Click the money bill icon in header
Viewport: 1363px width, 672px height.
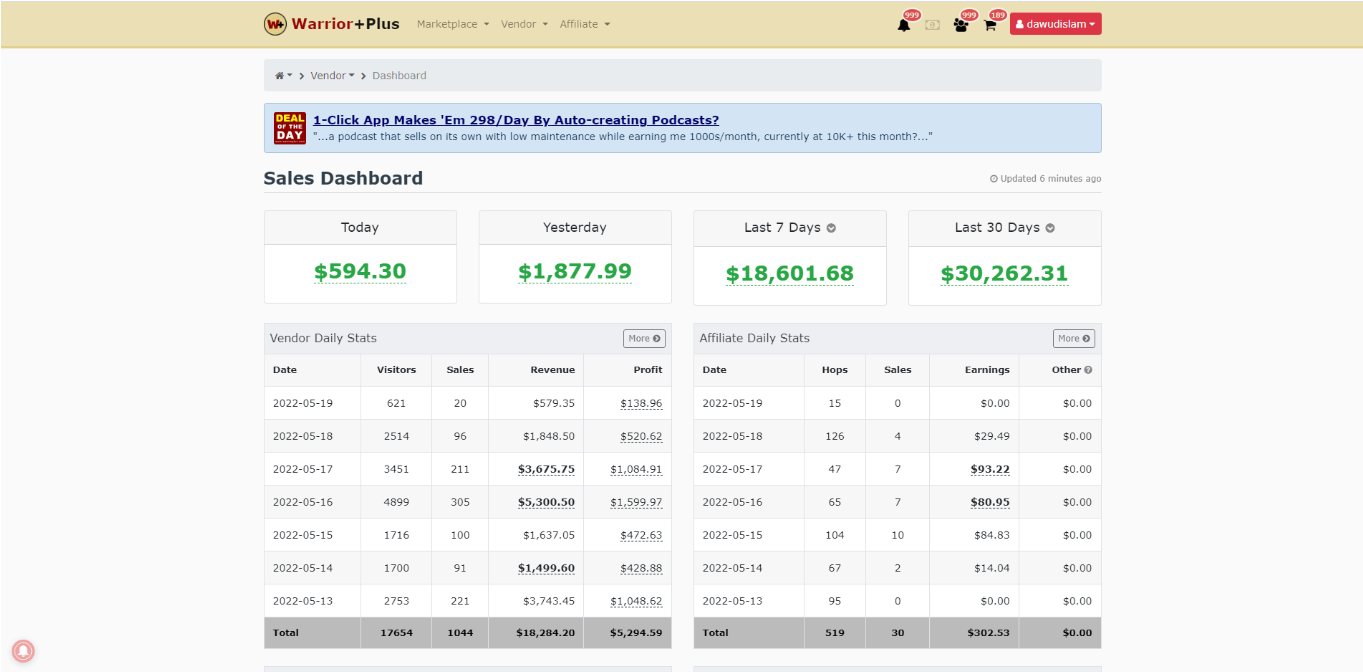tap(932, 25)
